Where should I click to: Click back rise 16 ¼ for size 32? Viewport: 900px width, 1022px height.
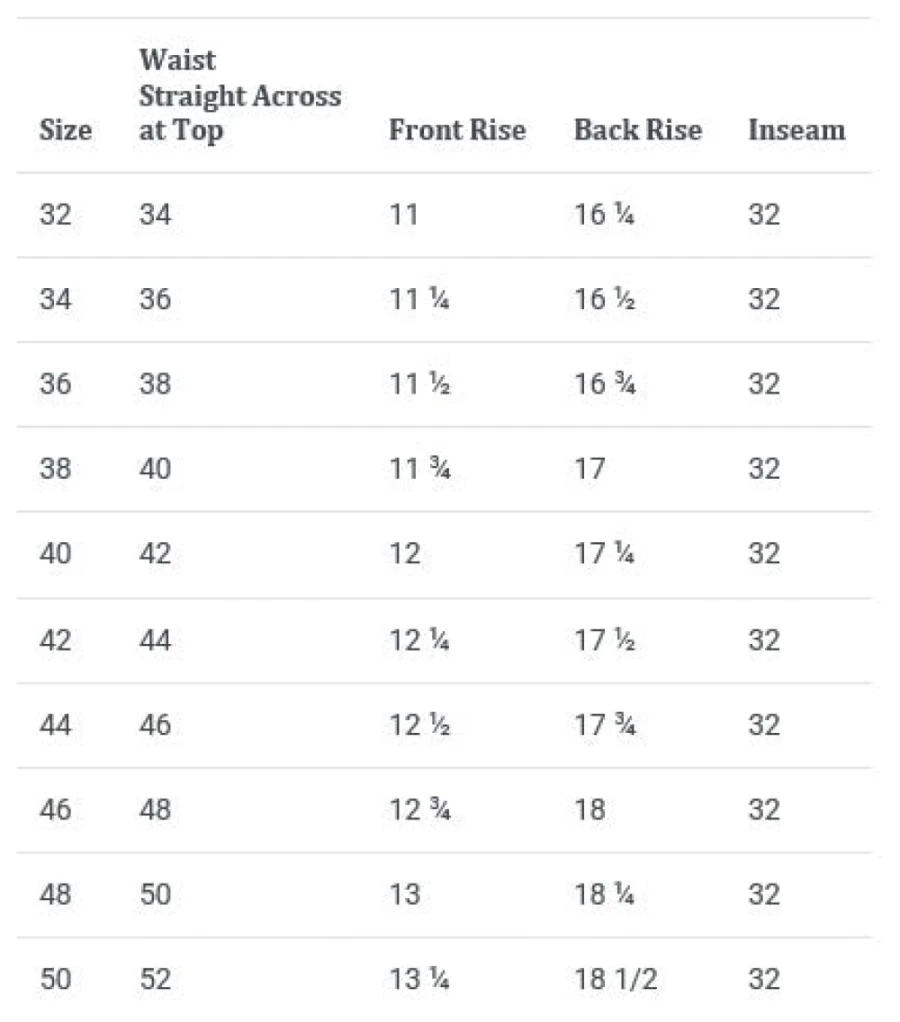tap(604, 214)
